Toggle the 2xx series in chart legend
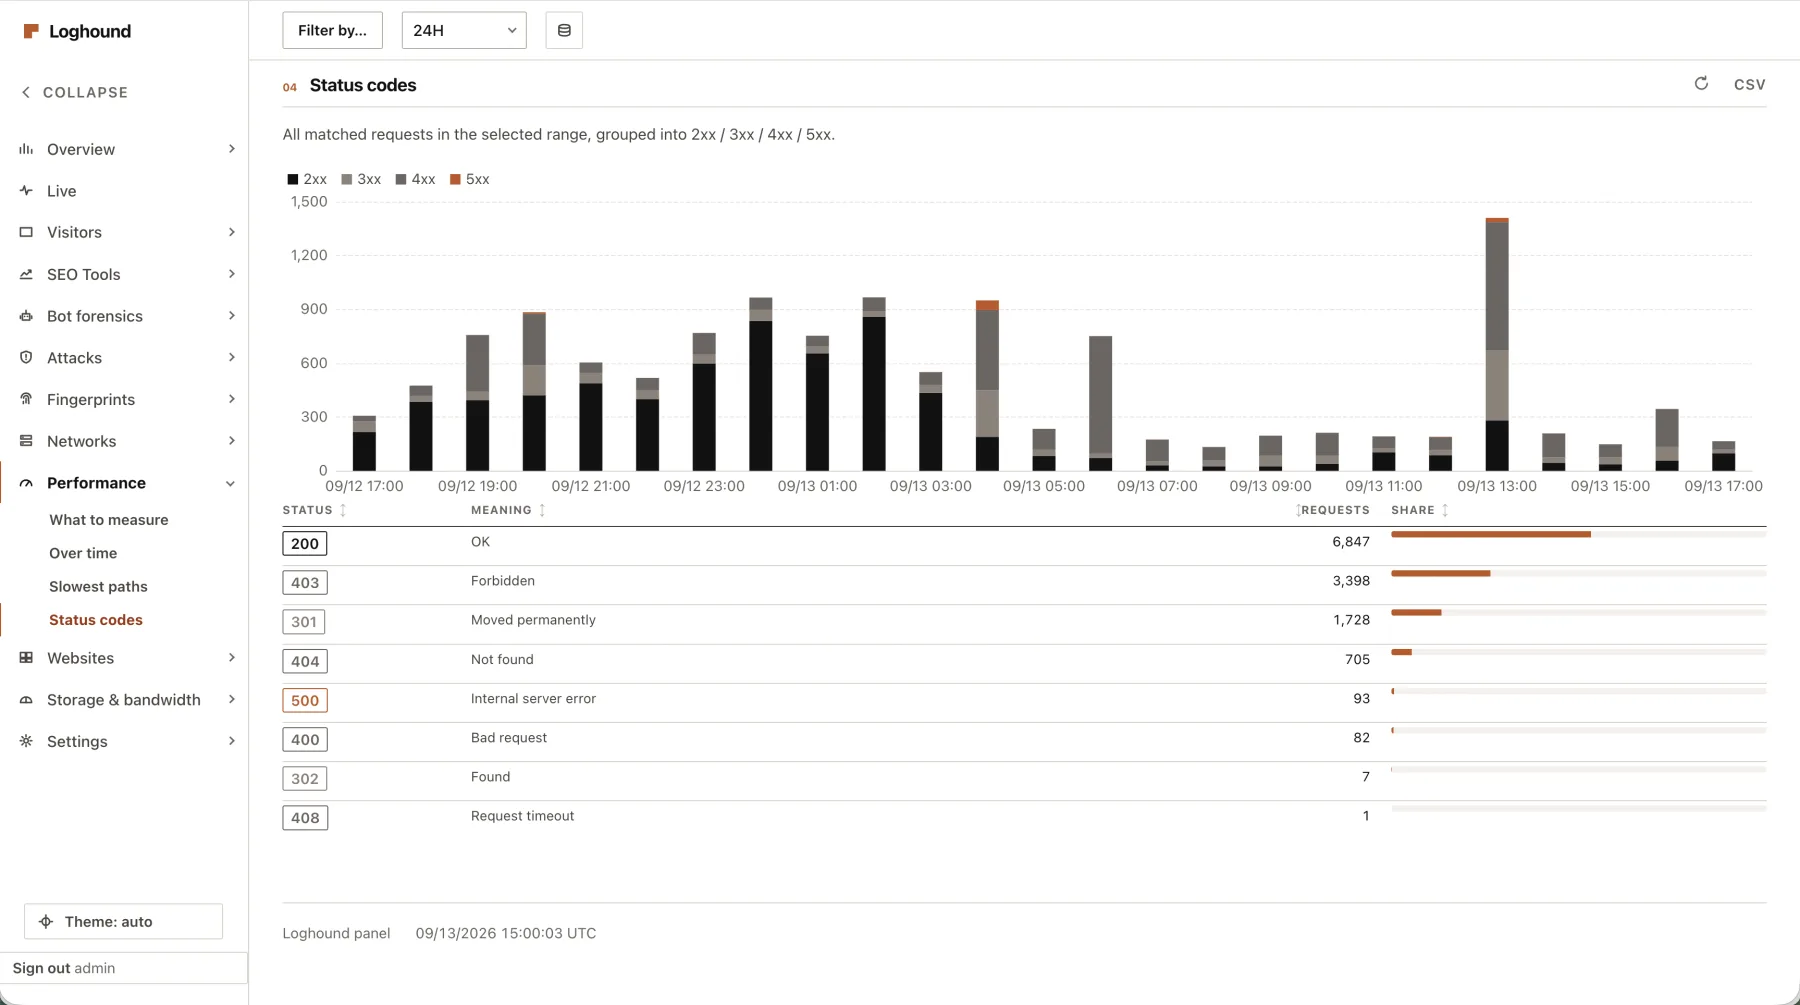This screenshot has height=1005, width=1800. point(307,179)
